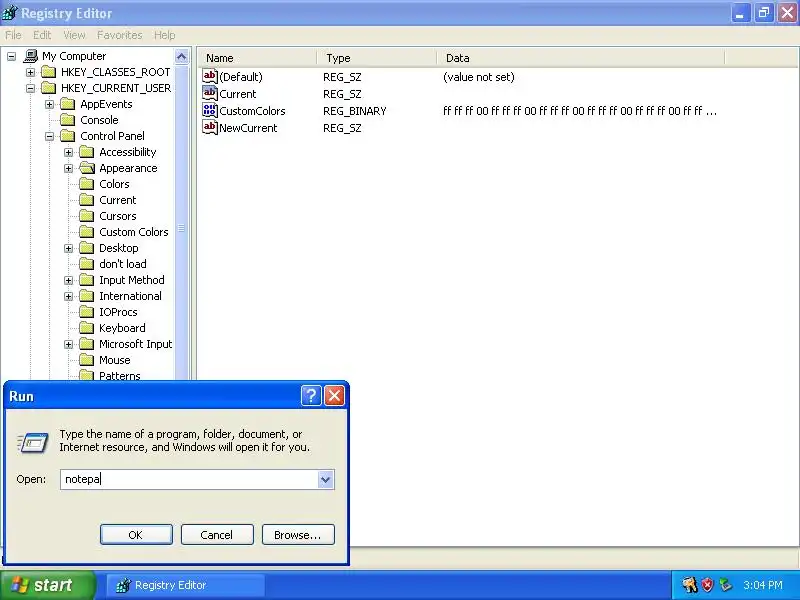800x600 pixels.
Task: Select the don't load tree item
Action: (122, 264)
